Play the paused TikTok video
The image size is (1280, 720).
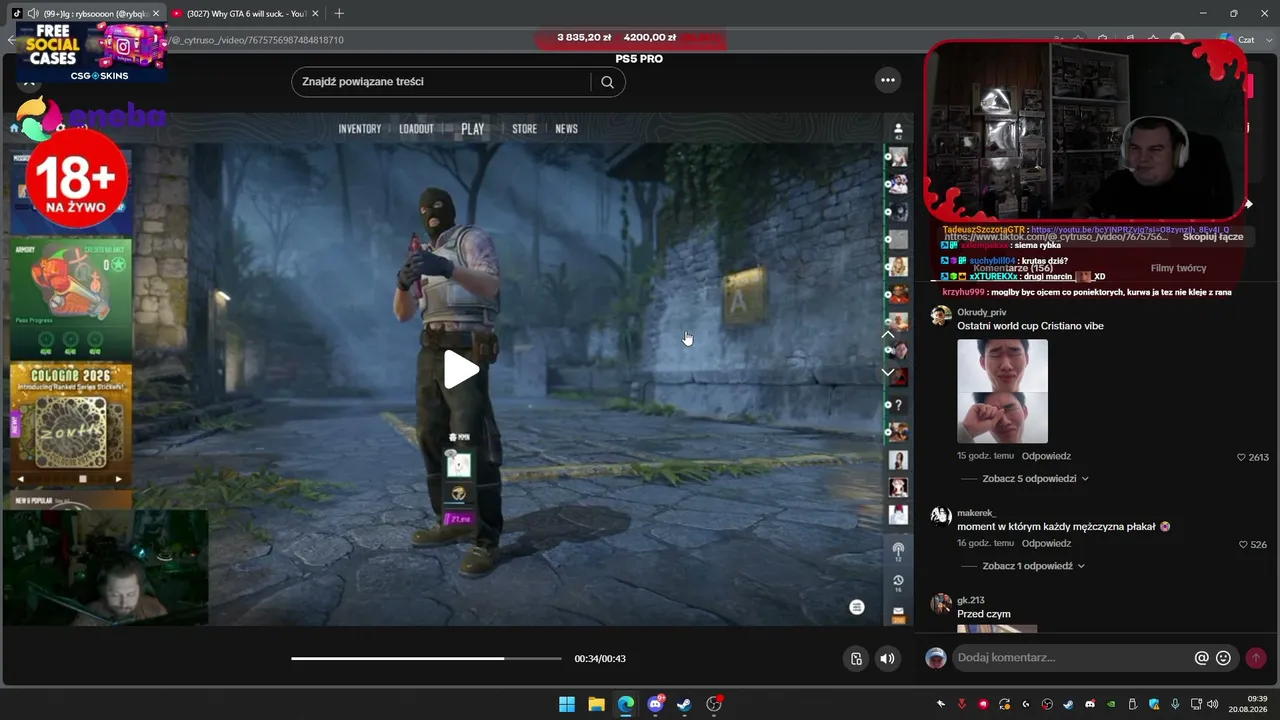click(x=461, y=370)
